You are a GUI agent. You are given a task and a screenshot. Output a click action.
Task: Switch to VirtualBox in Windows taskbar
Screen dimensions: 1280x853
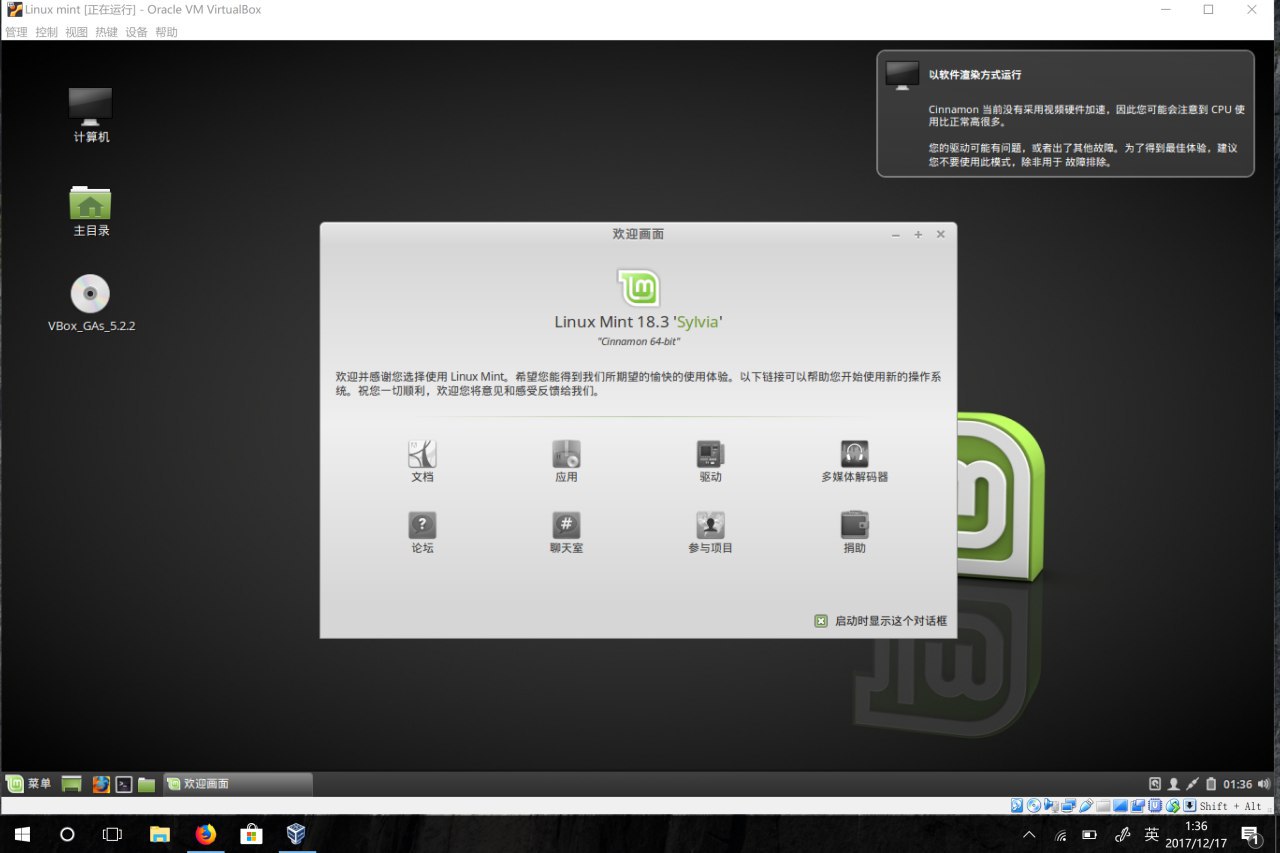point(296,834)
